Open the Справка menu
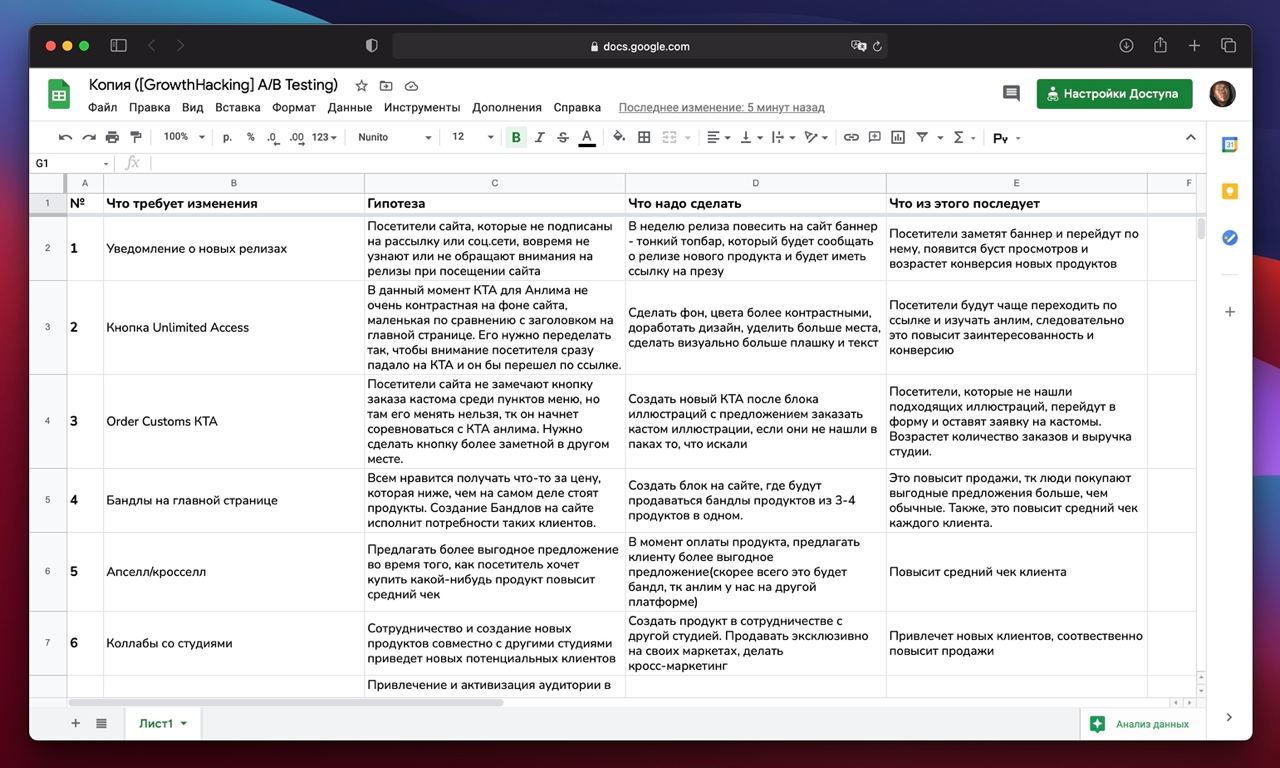The image size is (1280, 768). pos(577,107)
